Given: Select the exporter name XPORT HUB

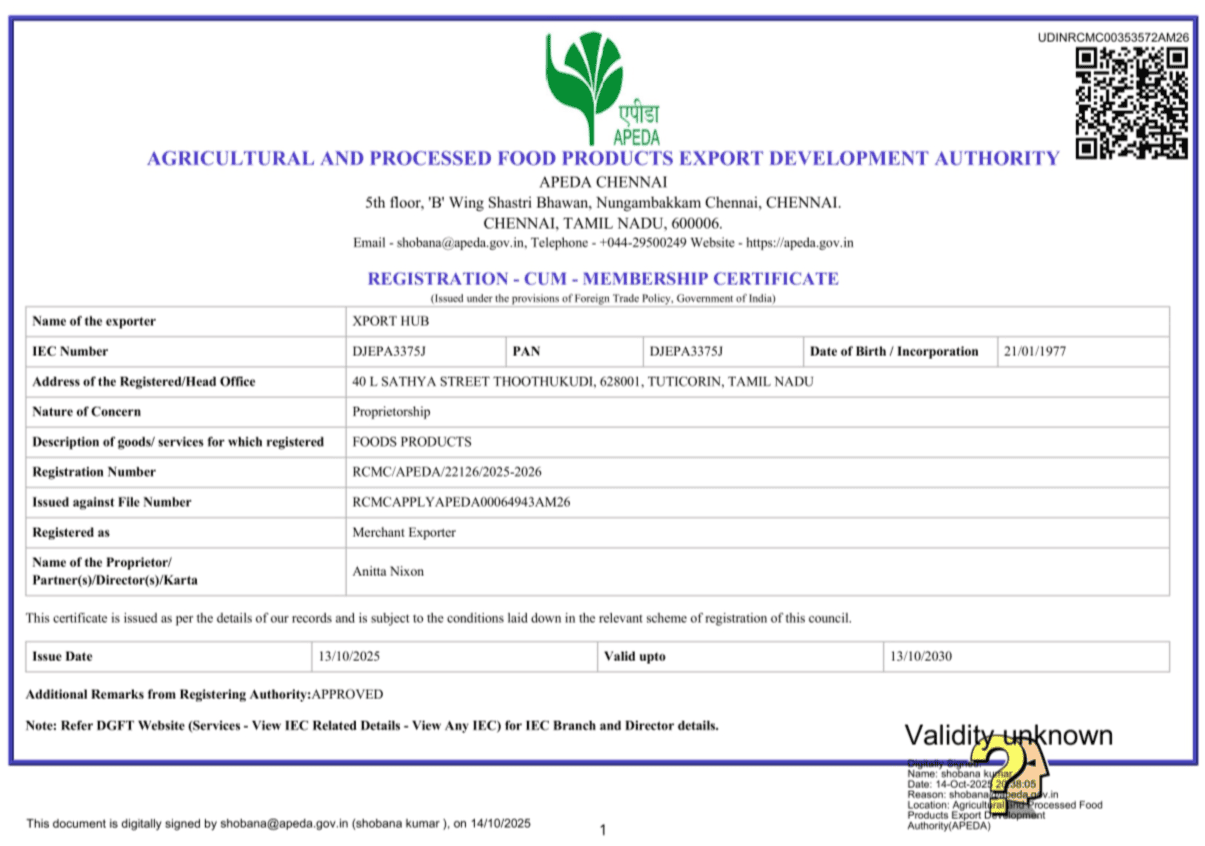Looking at the screenshot, I should (377, 322).
